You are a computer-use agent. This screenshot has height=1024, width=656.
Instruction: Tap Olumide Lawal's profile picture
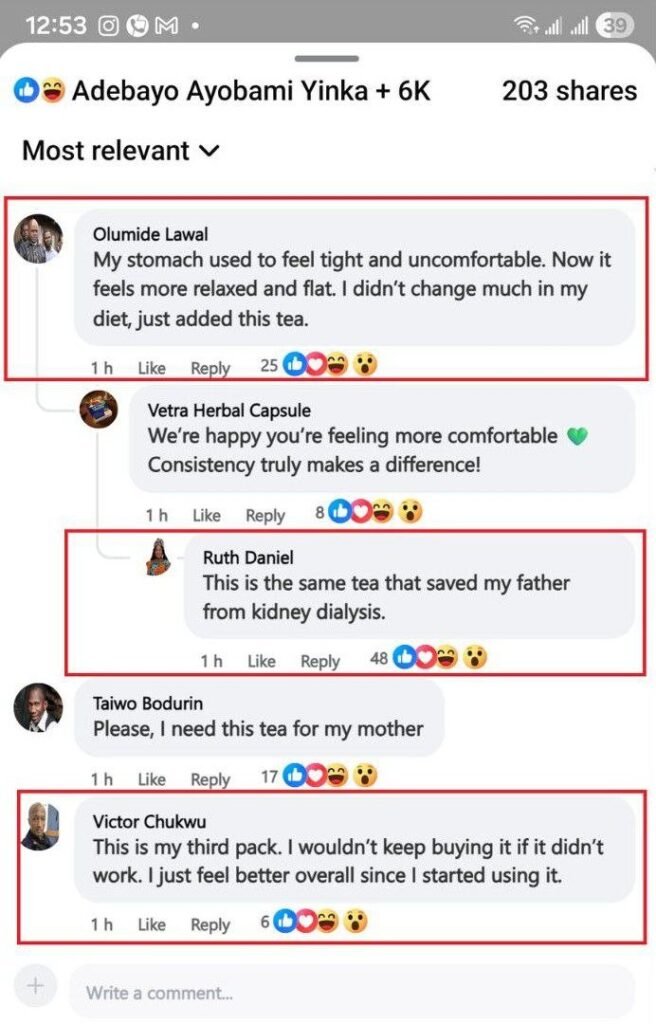39,239
